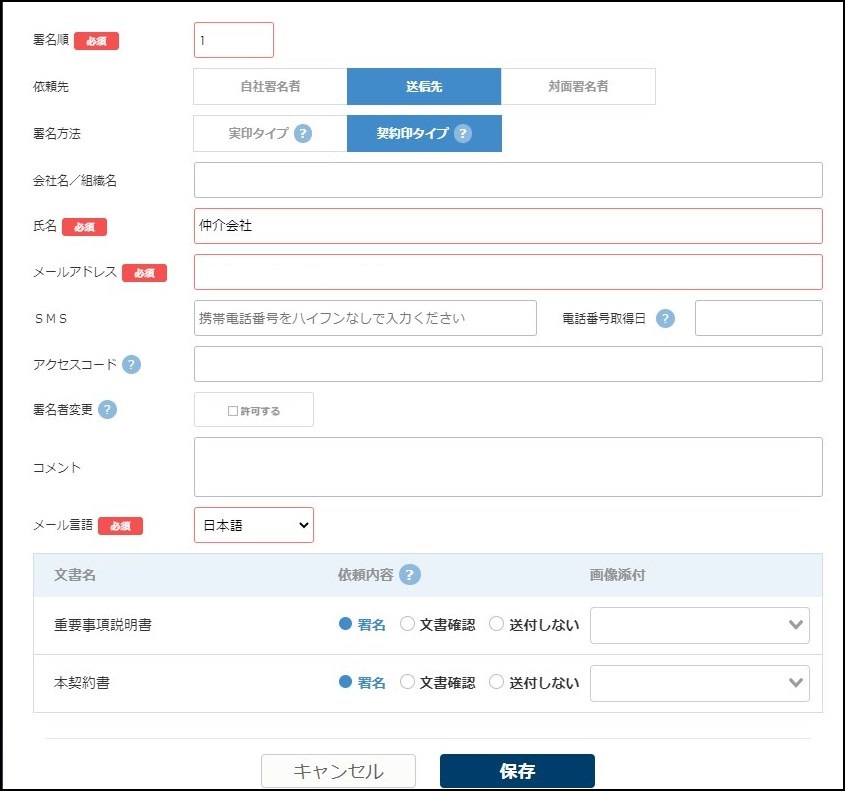Image resolution: width=845 pixels, height=791 pixels.
Task: Click help icon next to 依頼内容
Action: pyautogui.click(x=409, y=575)
